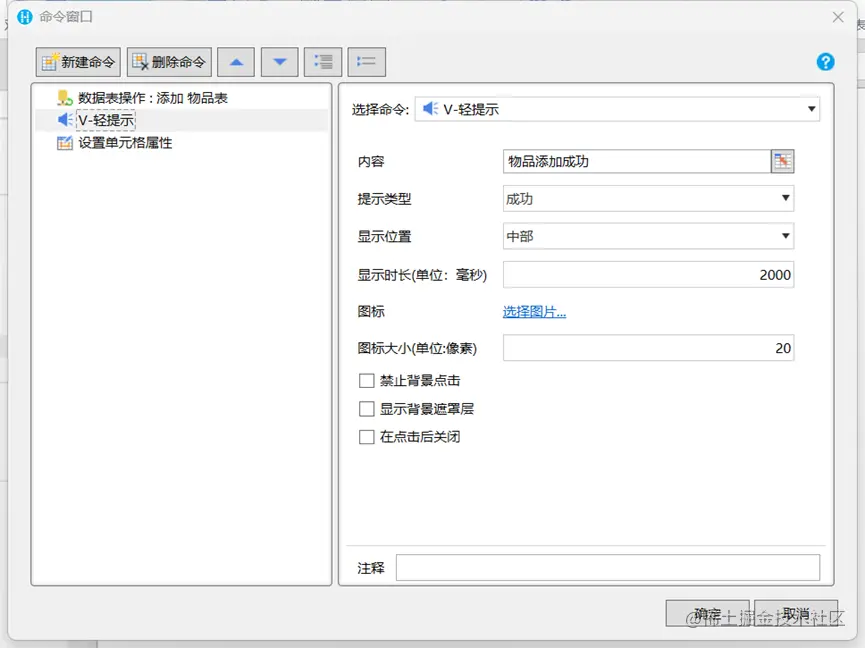Open the field selector icon beside 内容 input
Screen dimensions: 865x648
coord(783,160)
